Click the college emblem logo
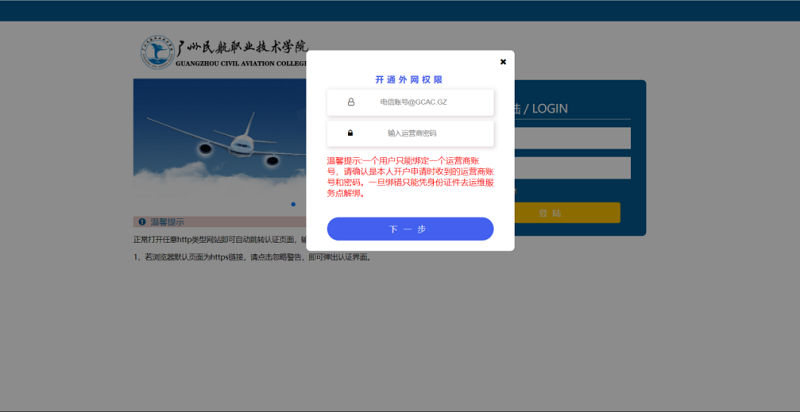 click(156, 54)
